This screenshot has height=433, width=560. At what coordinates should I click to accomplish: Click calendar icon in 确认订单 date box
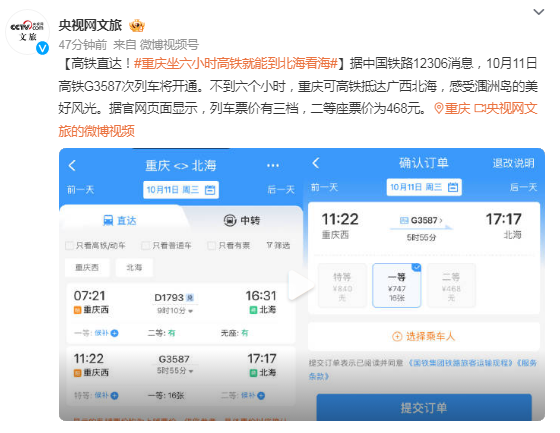(453, 187)
